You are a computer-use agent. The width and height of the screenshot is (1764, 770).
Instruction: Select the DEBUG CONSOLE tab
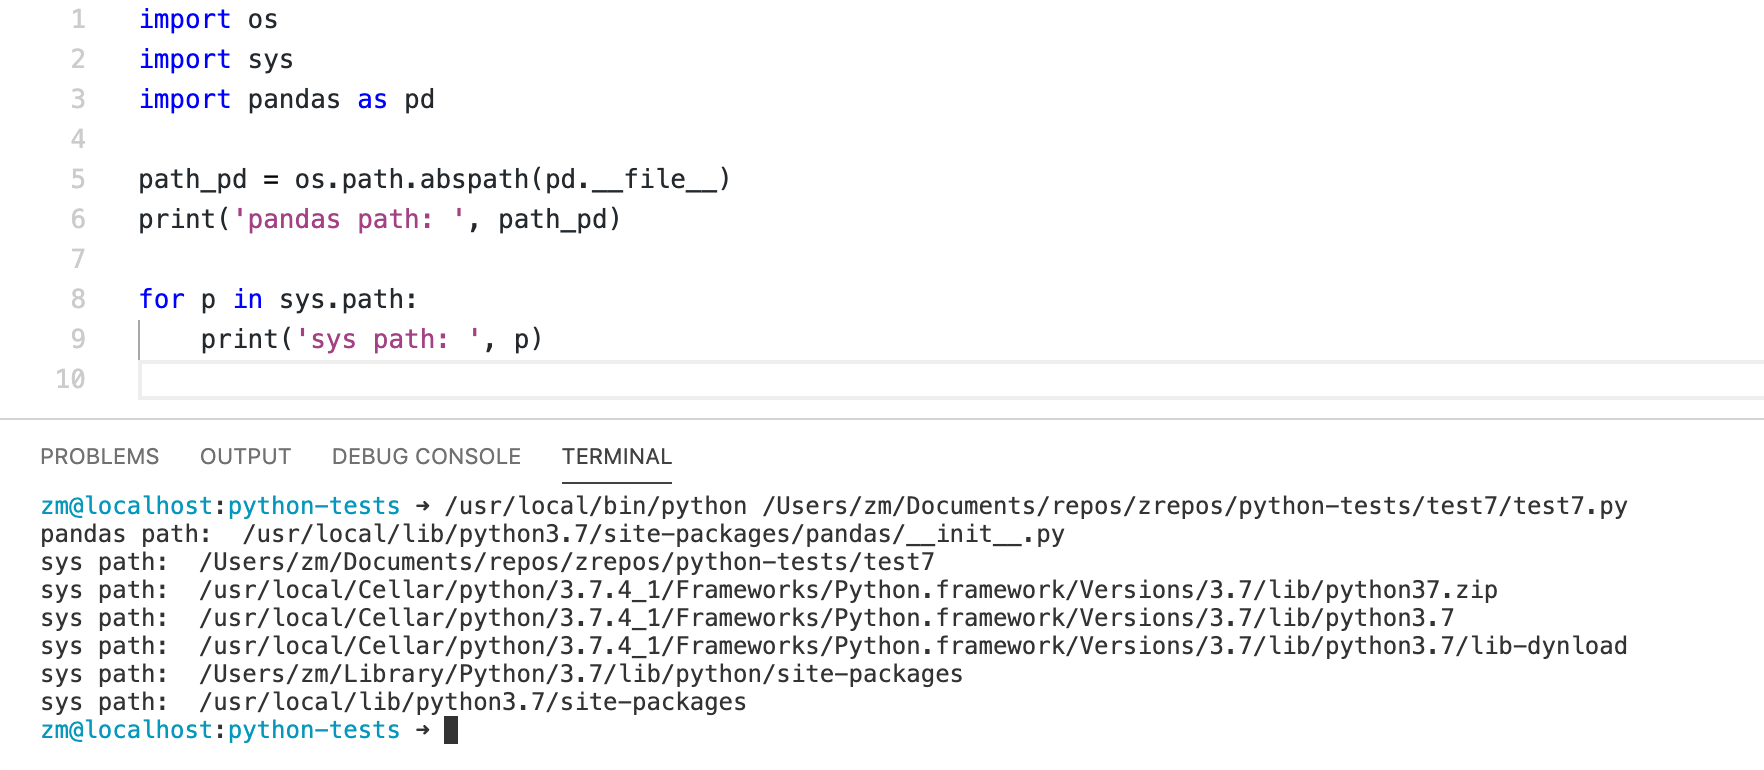(425, 456)
